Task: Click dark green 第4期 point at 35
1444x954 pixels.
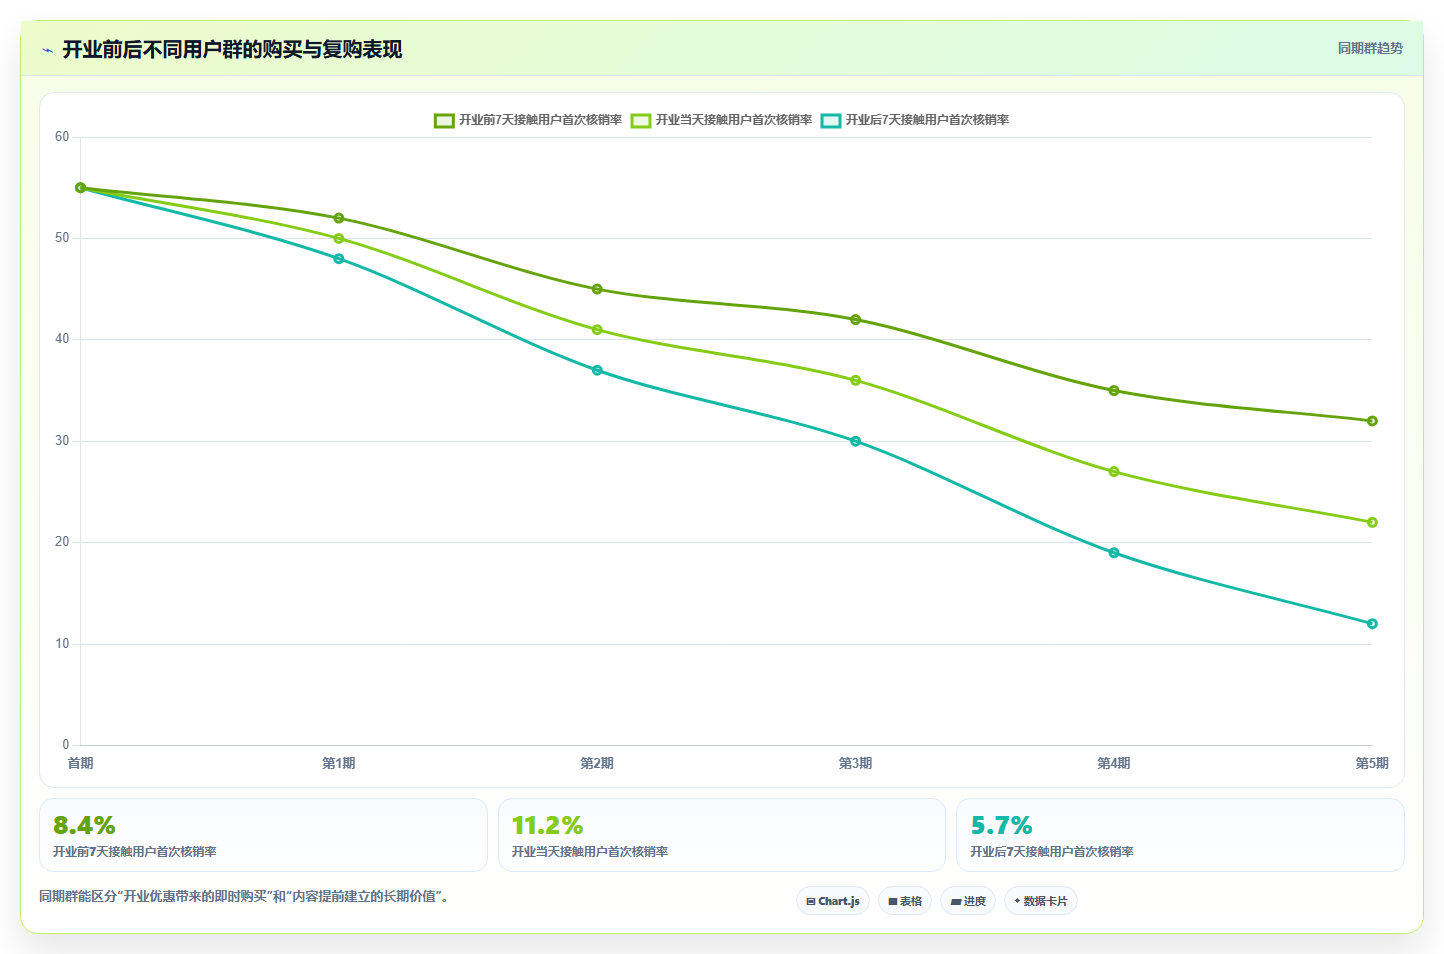Action: coord(1114,391)
